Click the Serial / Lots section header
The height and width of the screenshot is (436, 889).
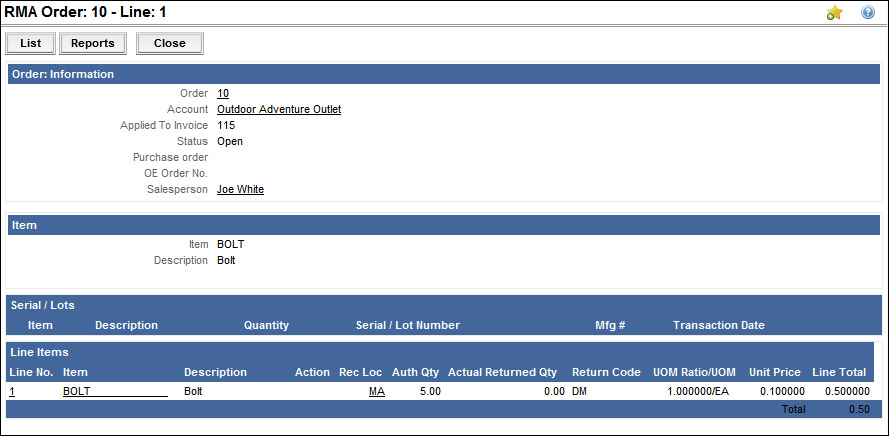pyautogui.click(x=43, y=305)
